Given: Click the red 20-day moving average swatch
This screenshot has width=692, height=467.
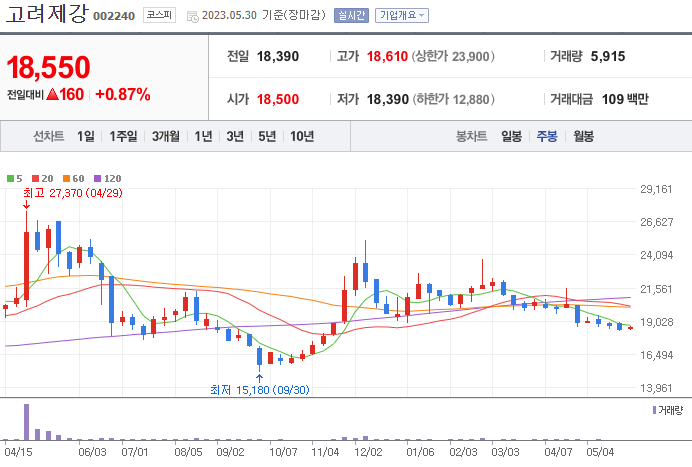Looking at the screenshot, I should [36, 178].
